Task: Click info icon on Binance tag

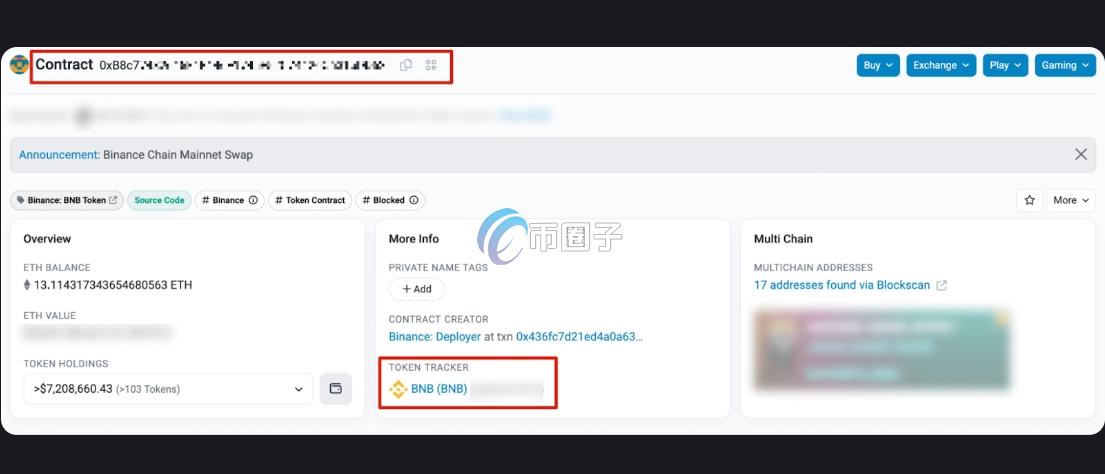Action: click(x=253, y=200)
